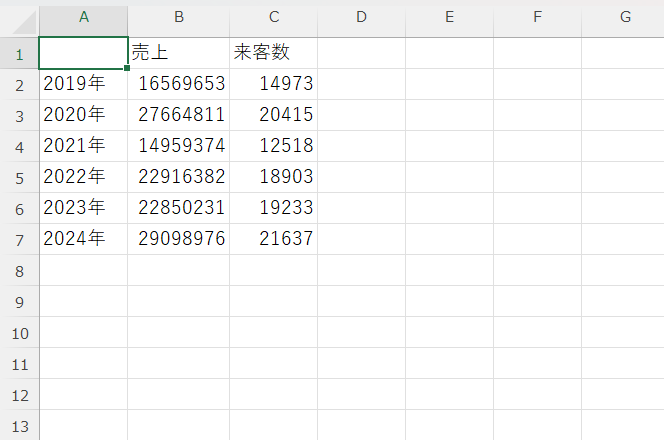This screenshot has height=440, width=664.
Task: Select the 2023年 cell
Action: click(83, 208)
